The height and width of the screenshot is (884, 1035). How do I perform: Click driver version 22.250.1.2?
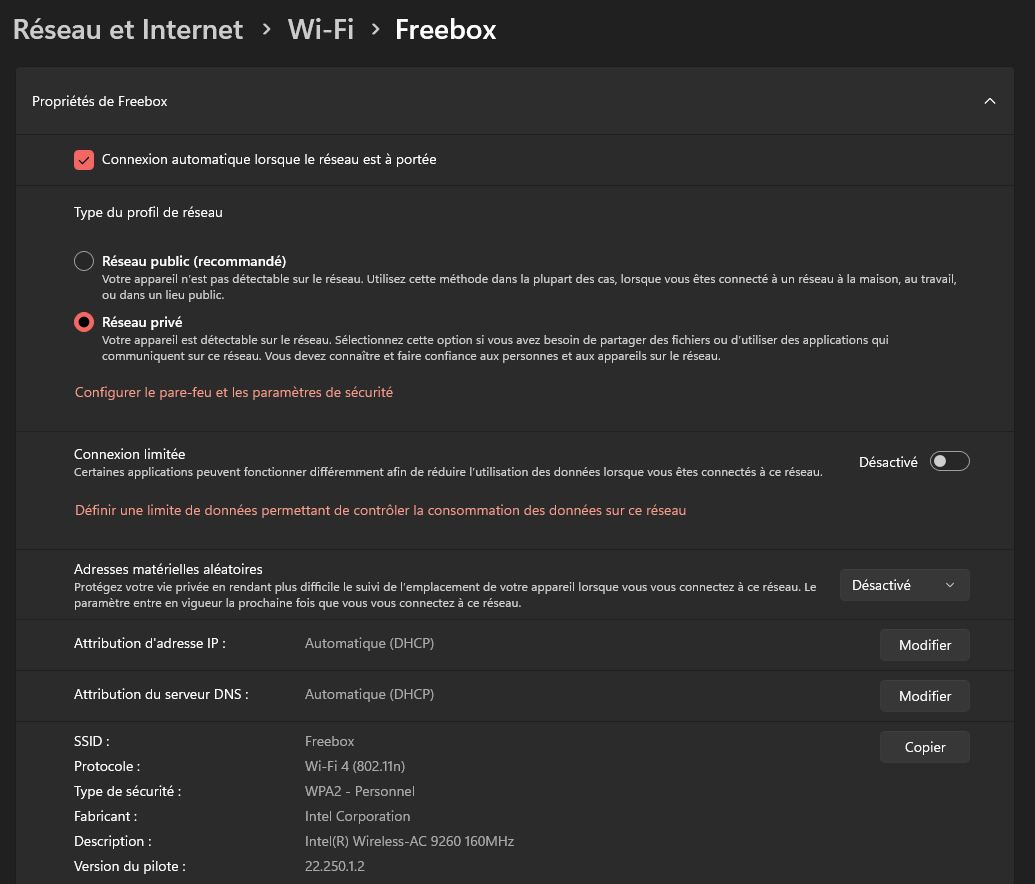[335, 867]
